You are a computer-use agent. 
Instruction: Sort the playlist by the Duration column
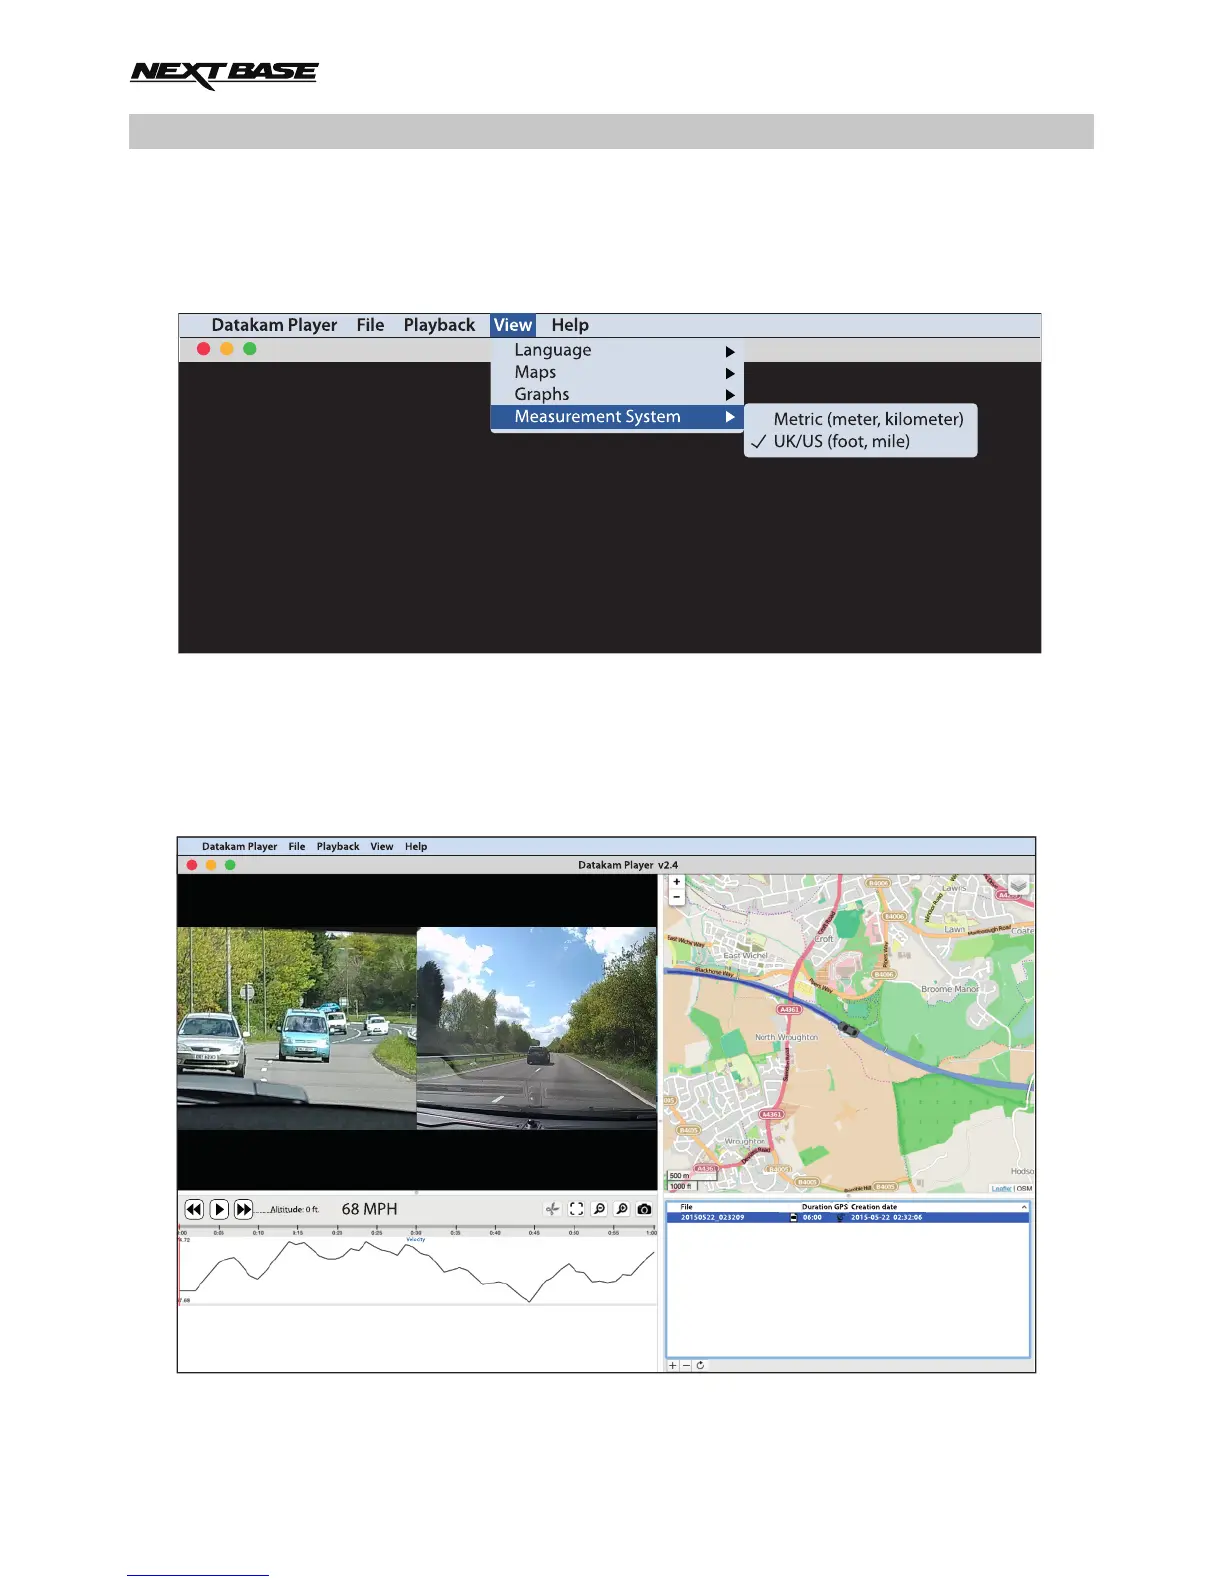817,1207
